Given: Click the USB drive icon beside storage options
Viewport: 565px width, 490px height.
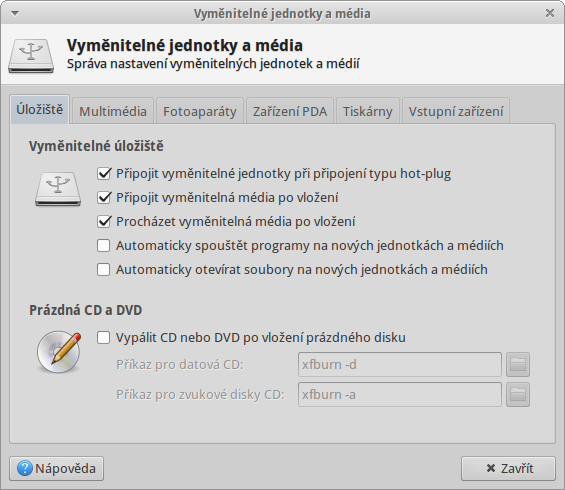Looking at the screenshot, I should [x=58, y=189].
